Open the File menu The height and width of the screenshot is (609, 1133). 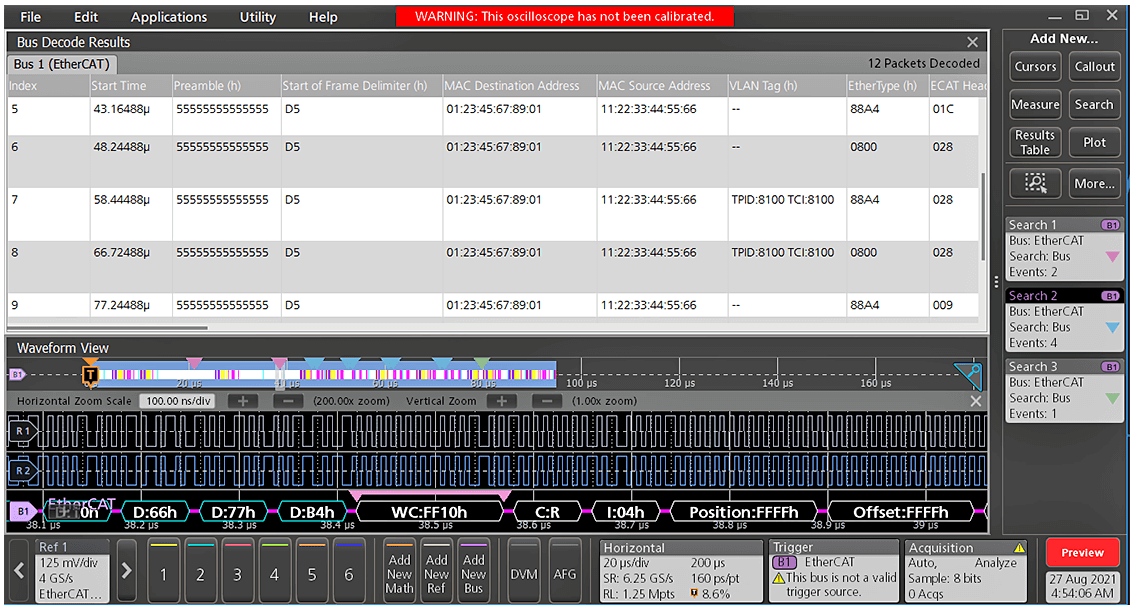tap(30, 17)
